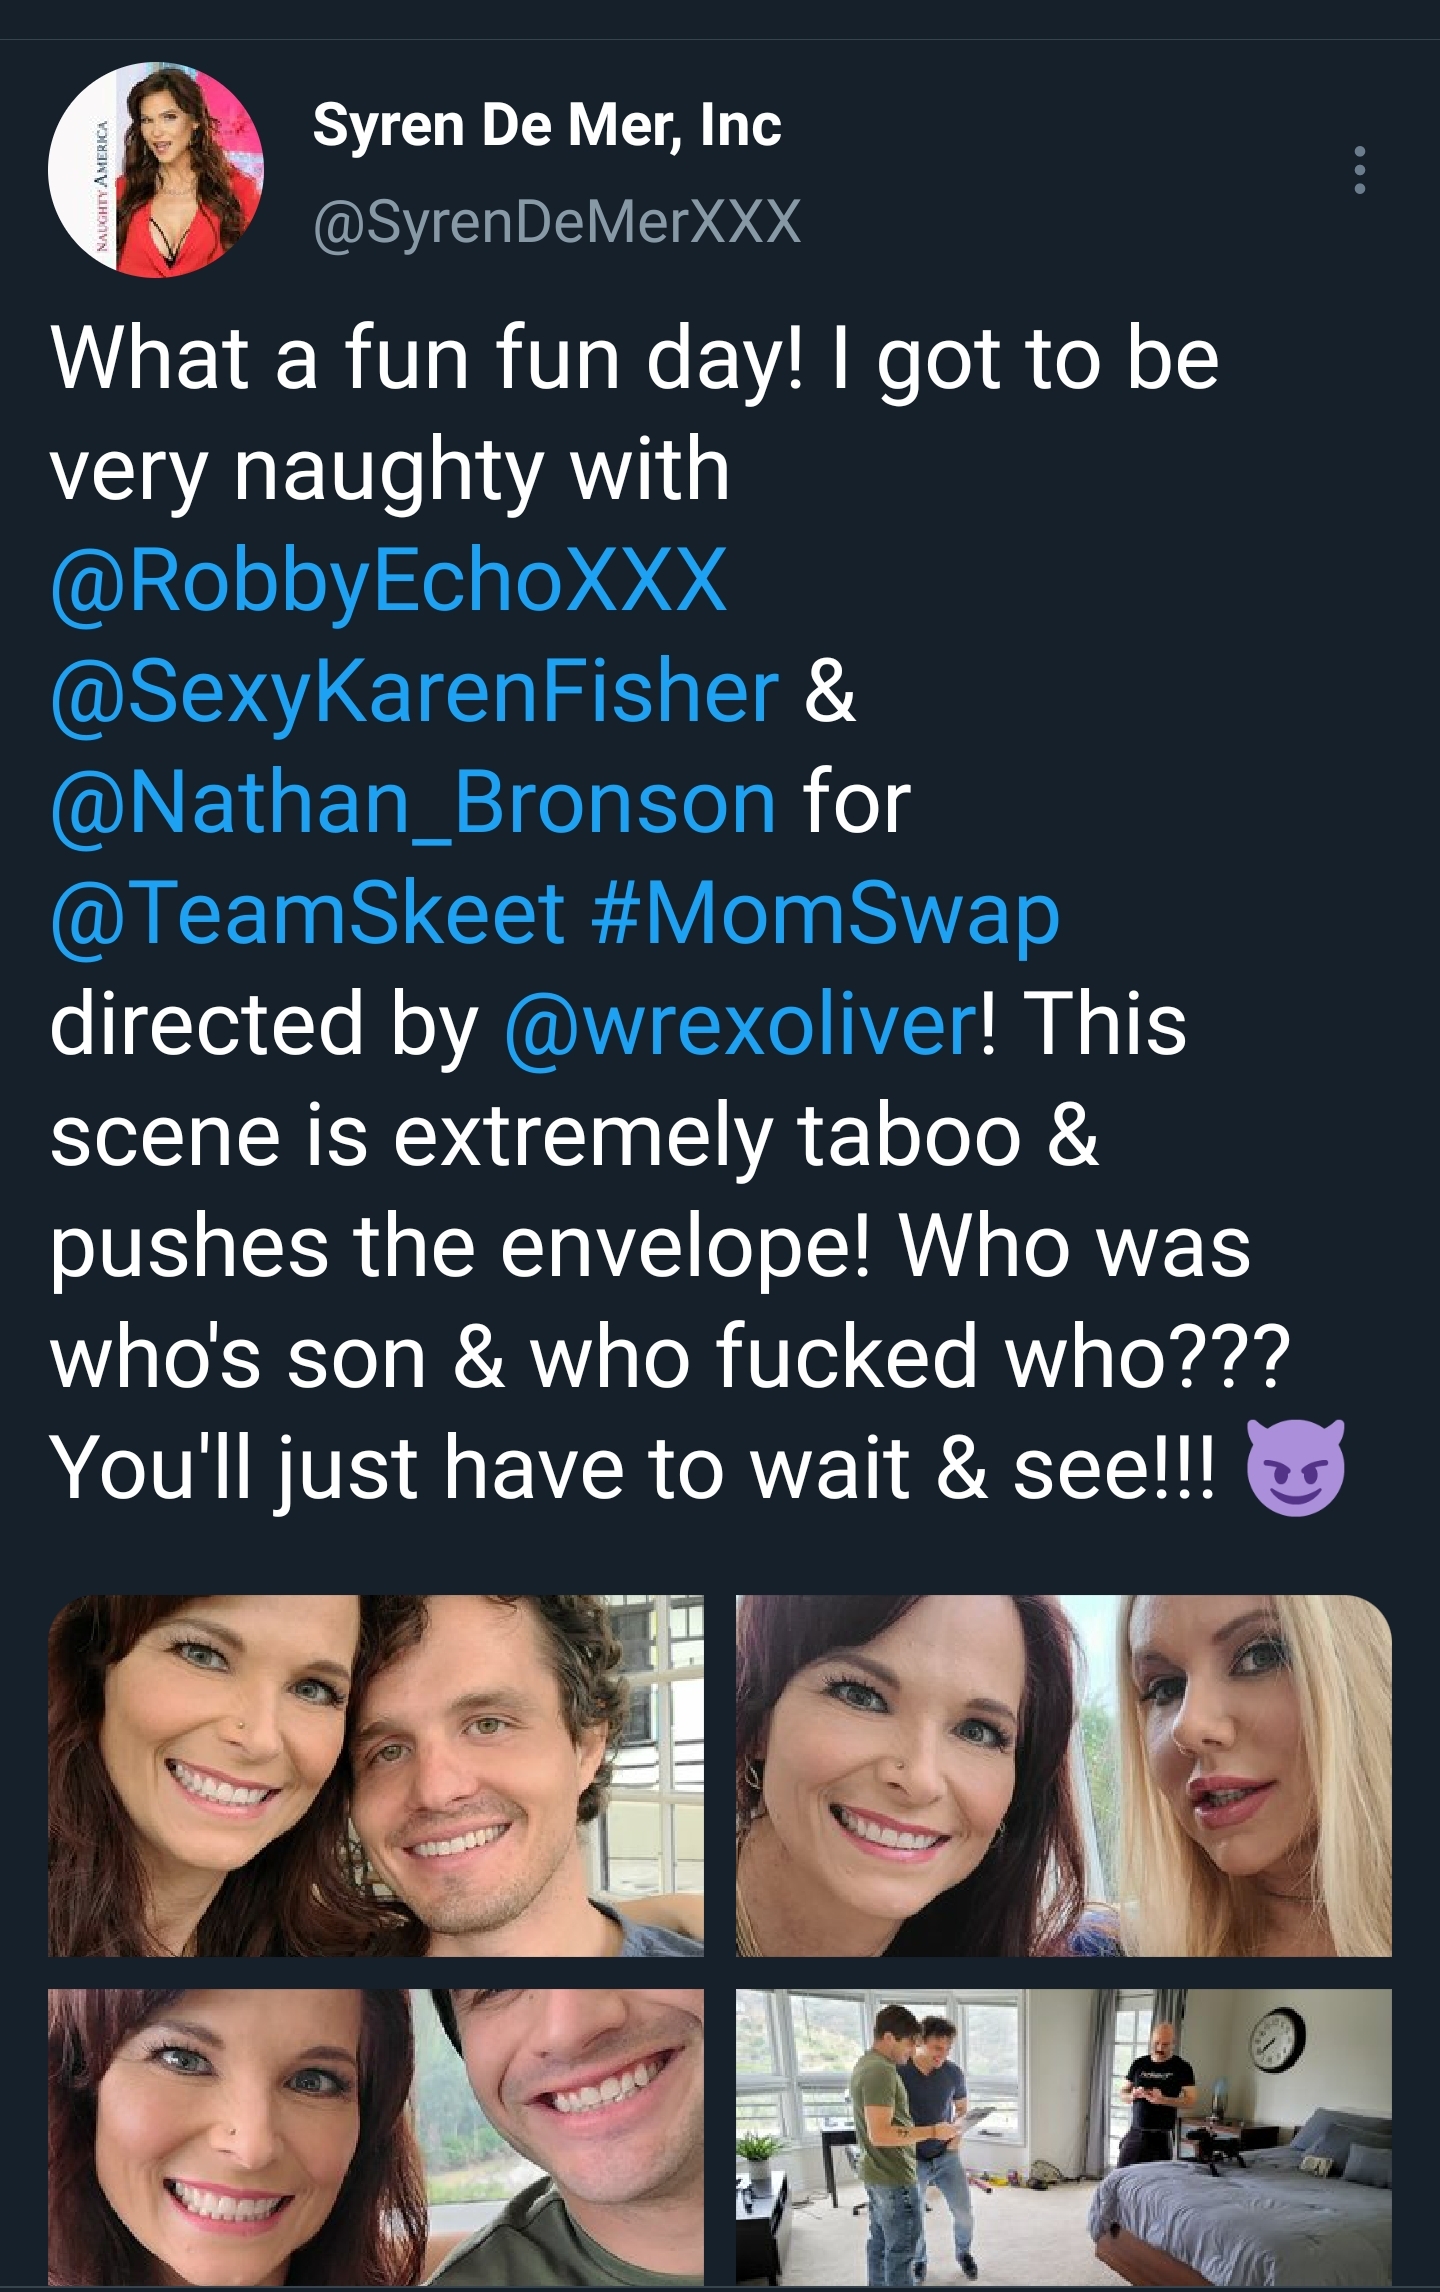Go to the @TeamSkeet mention

click(x=308, y=913)
